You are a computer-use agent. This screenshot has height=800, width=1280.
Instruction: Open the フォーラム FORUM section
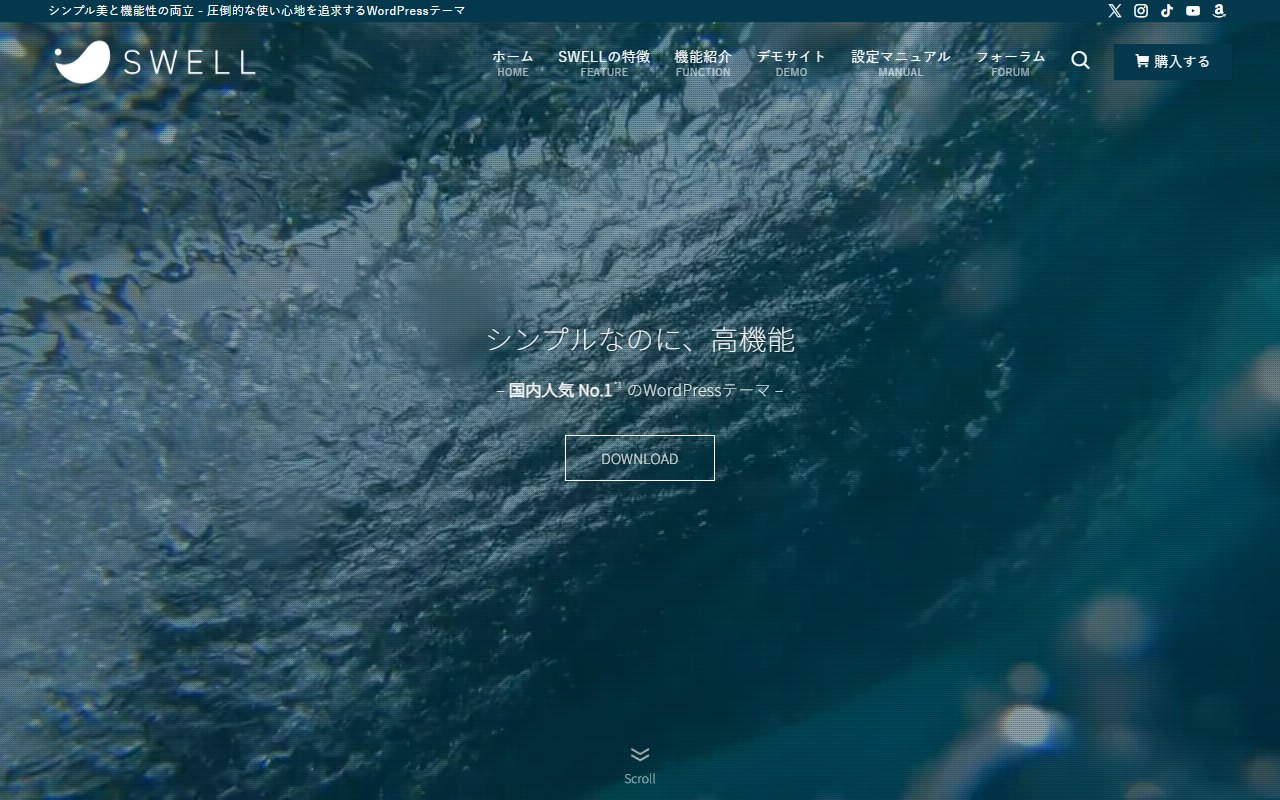1010,62
